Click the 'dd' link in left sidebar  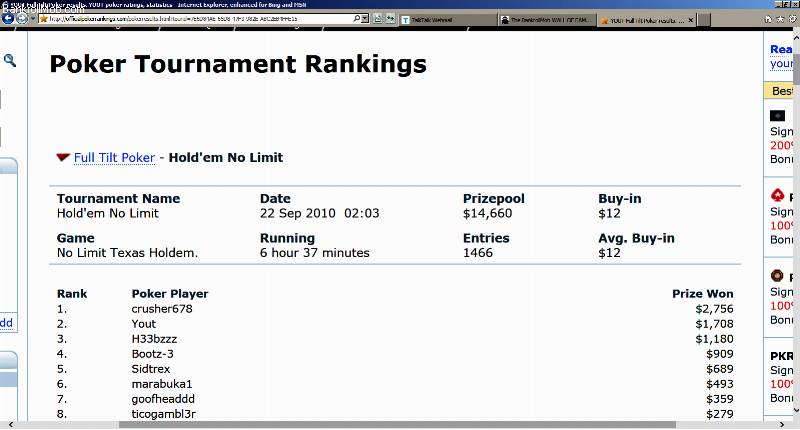point(6,323)
